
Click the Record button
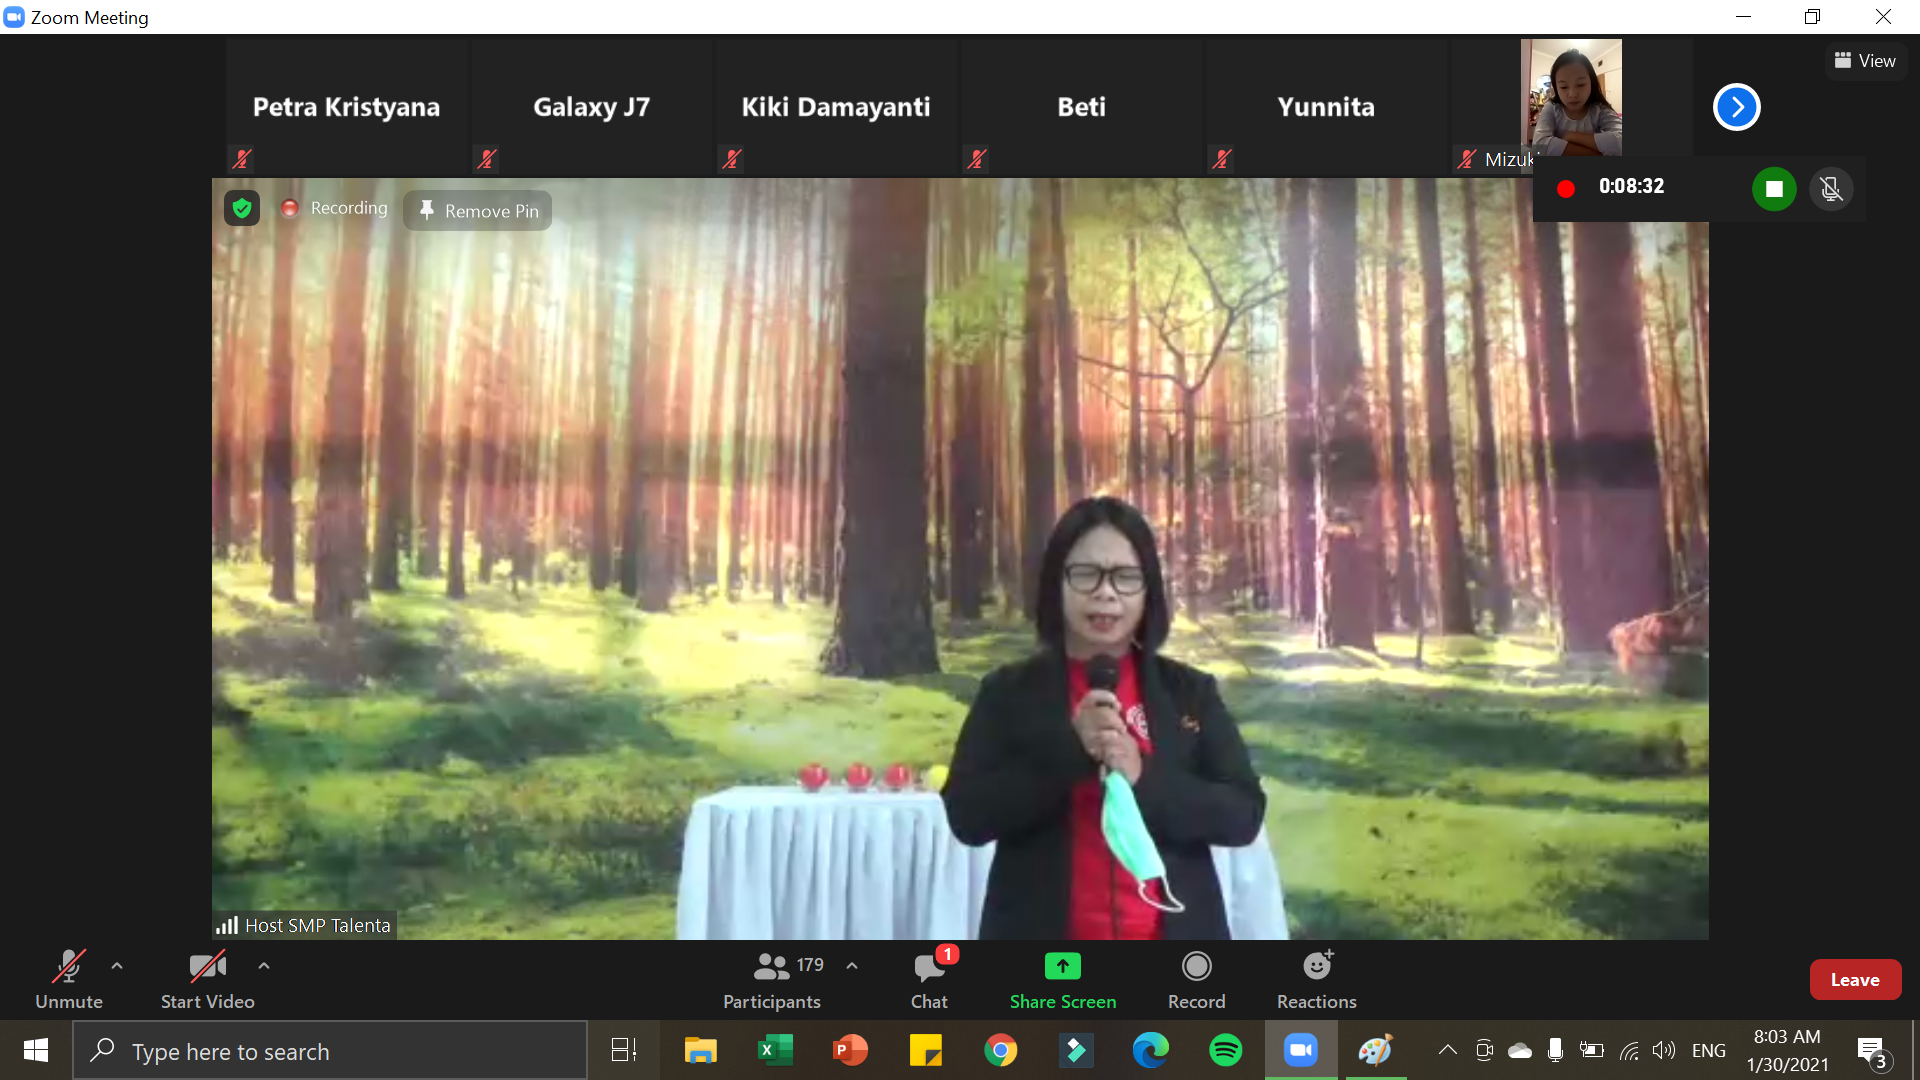(1196, 979)
